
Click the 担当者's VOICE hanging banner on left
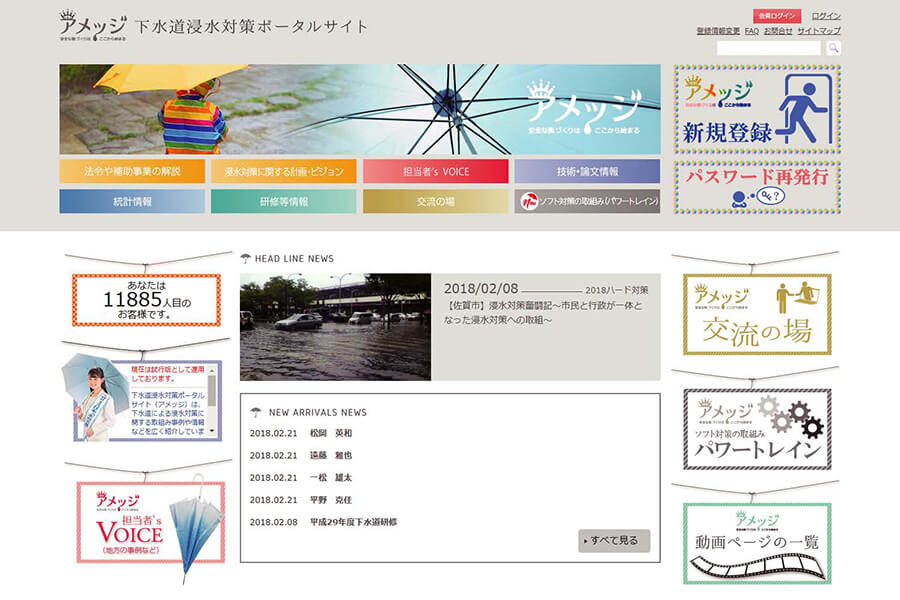[150, 522]
